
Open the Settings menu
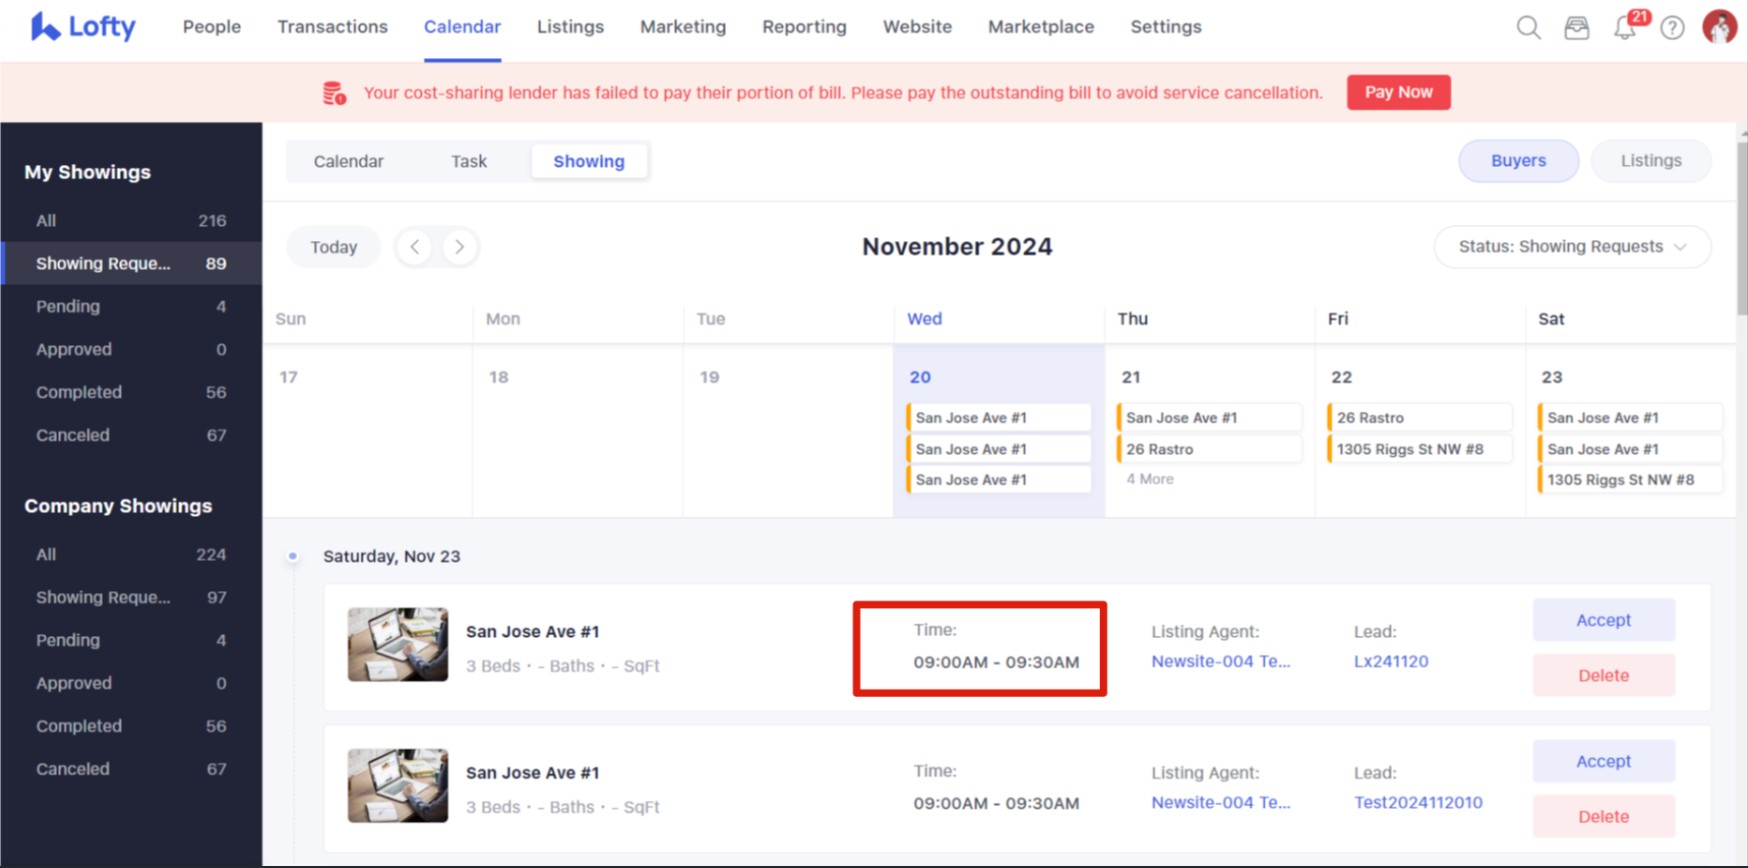[1166, 27]
